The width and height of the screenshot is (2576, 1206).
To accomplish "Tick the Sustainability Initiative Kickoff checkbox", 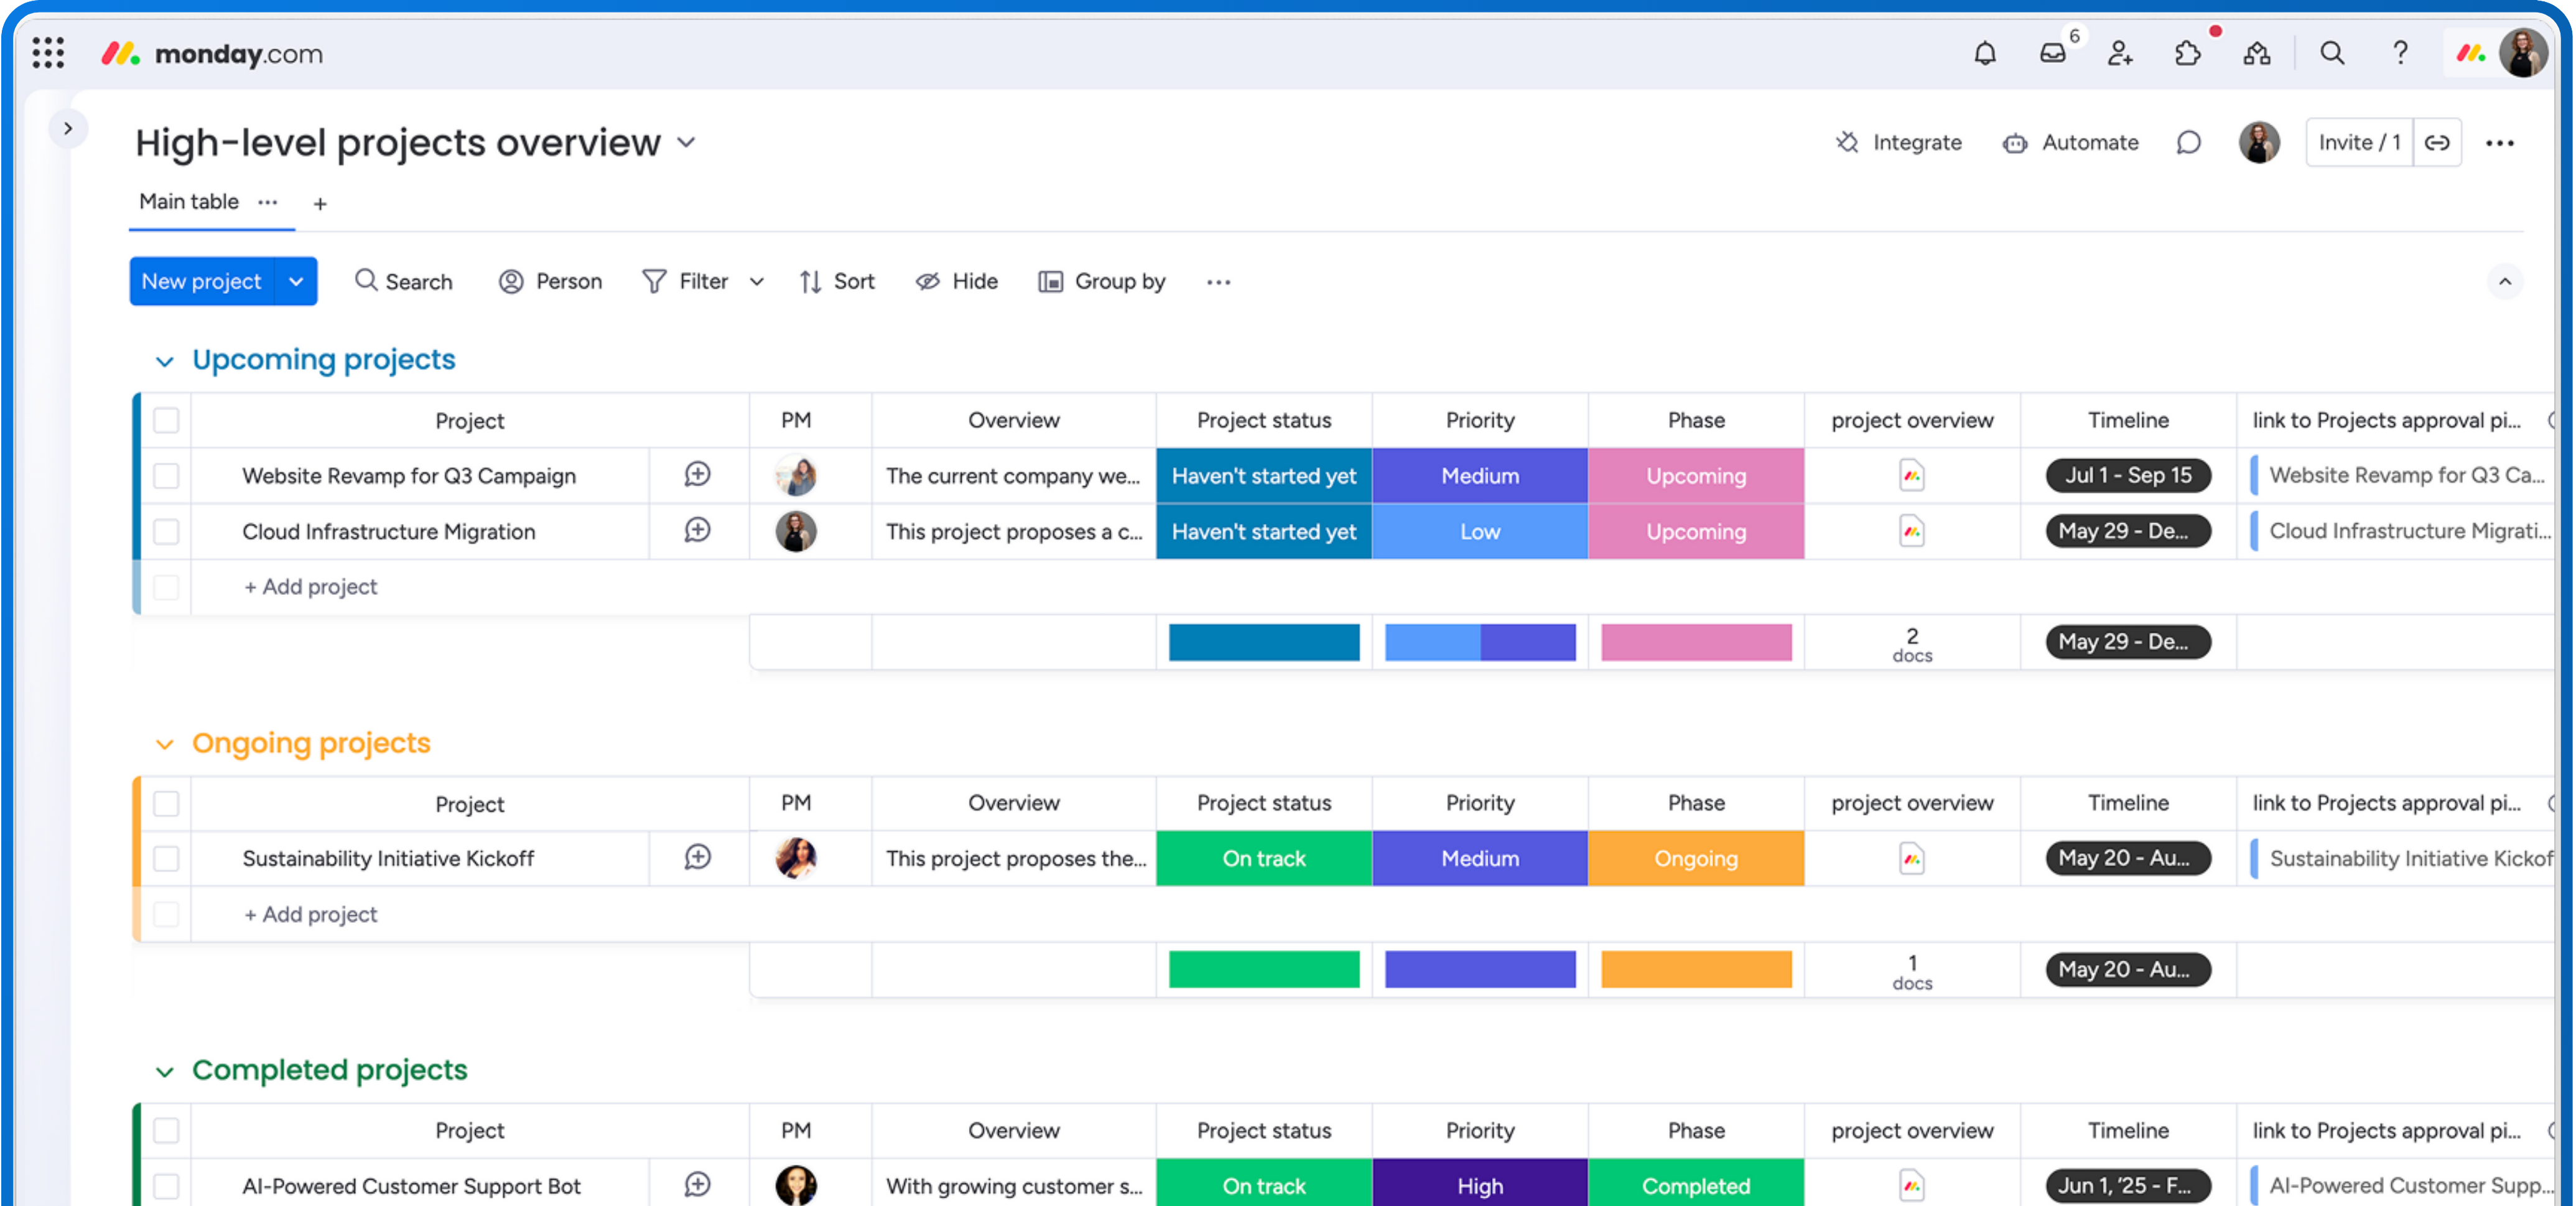I will pyautogui.click(x=166, y=858).
